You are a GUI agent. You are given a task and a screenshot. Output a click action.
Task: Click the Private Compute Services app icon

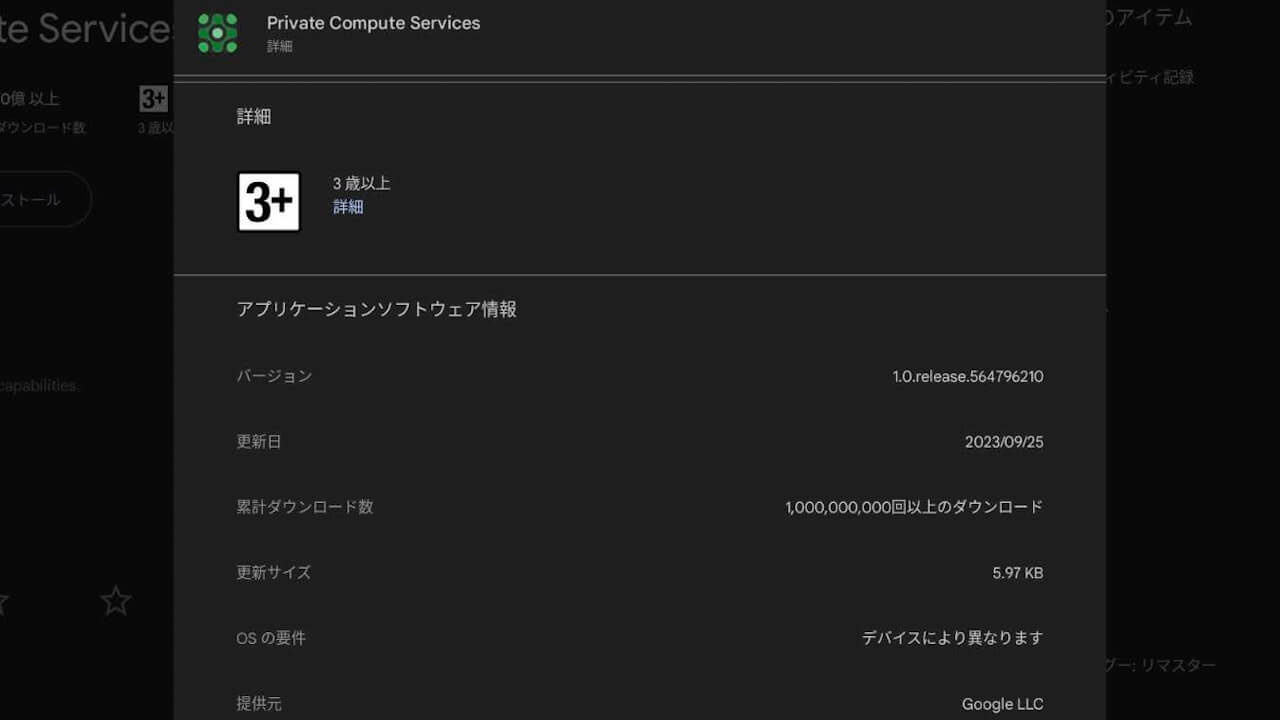pos(218,32)
